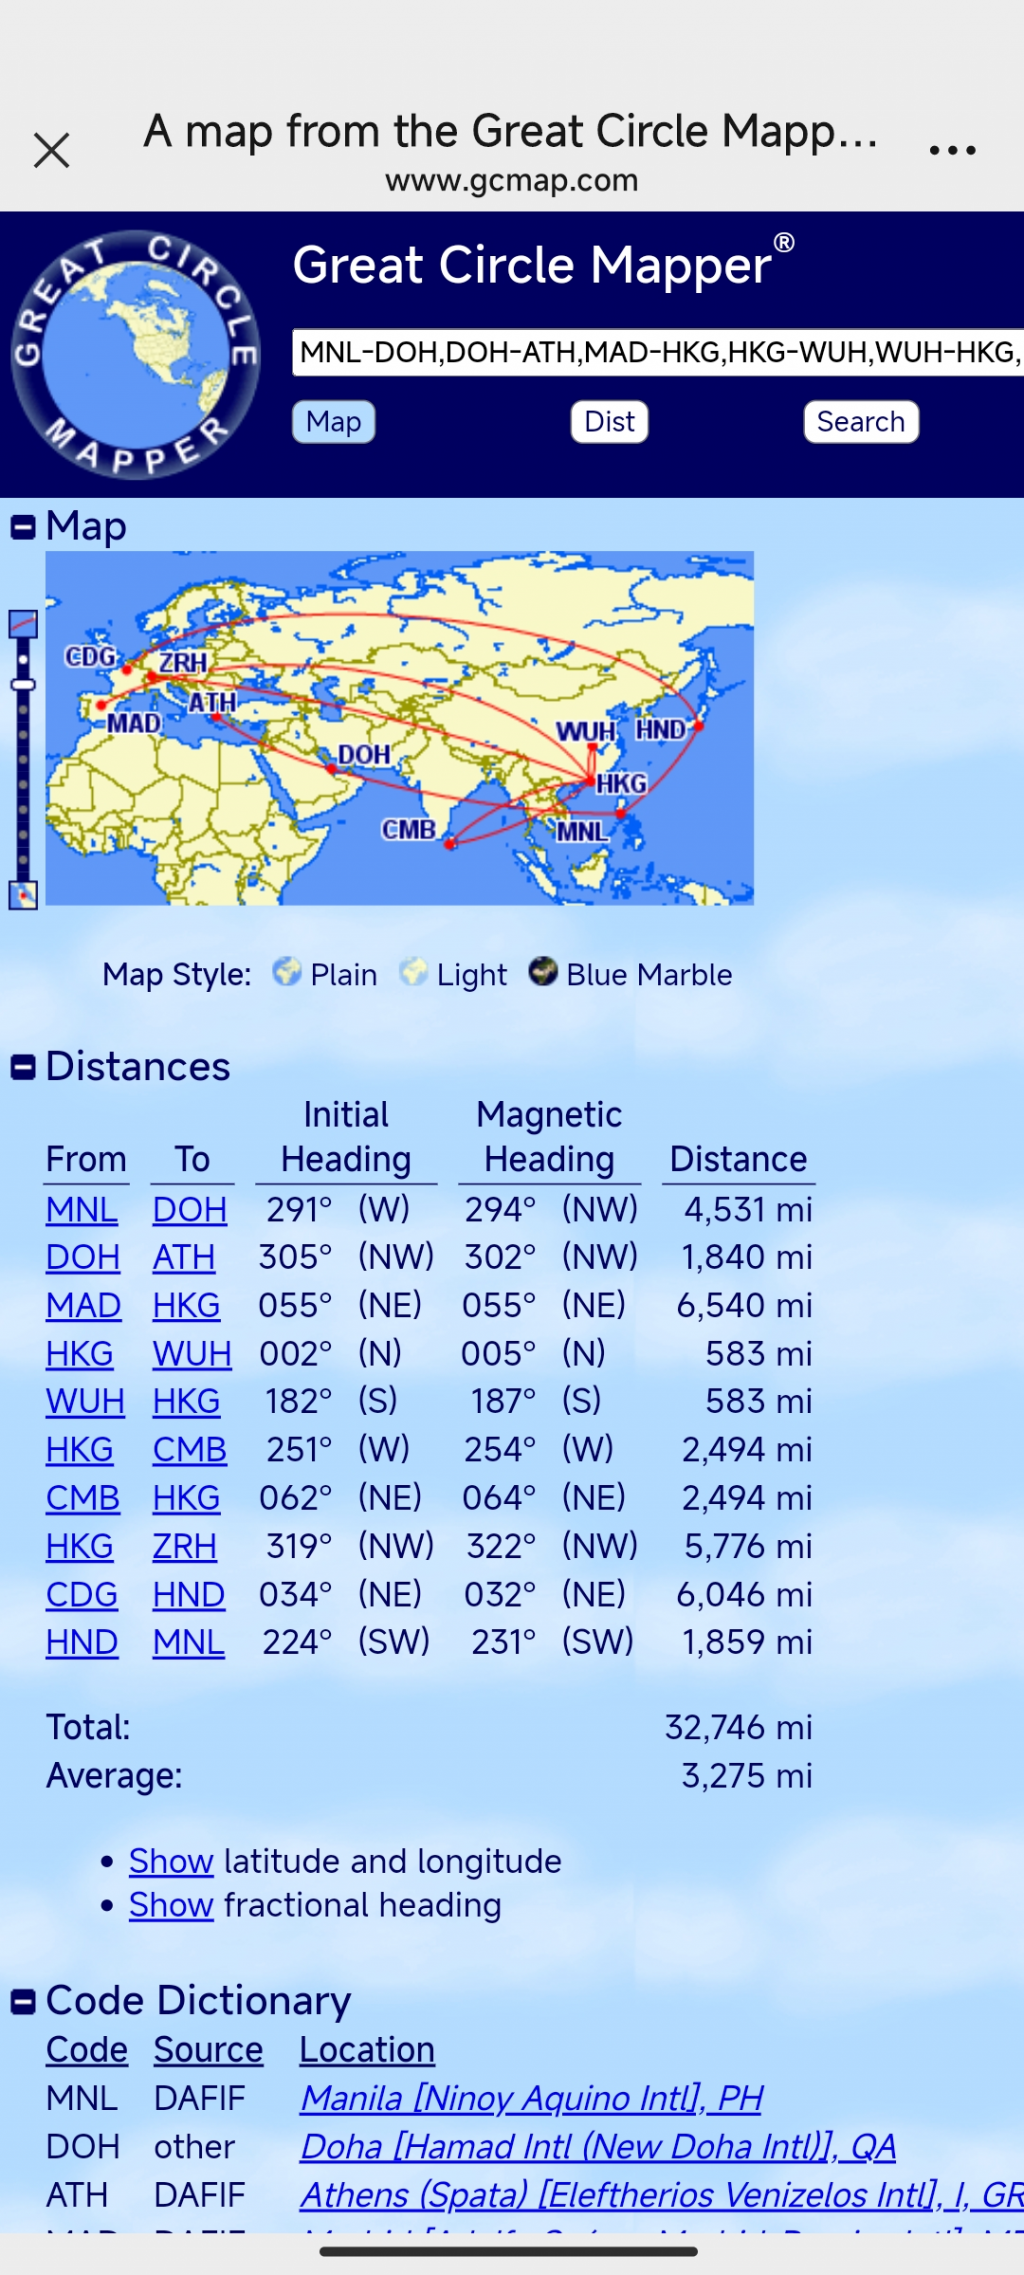Click the 6,540 mi distance value
1024x2275 pixels.
pos(745,1306)
